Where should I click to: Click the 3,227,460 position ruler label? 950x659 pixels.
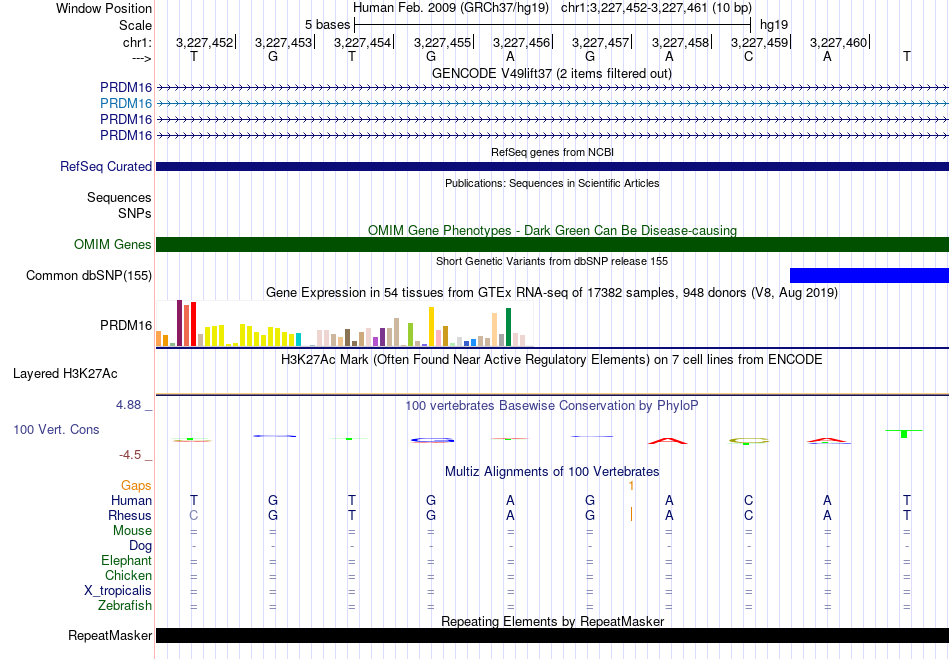click(839, 42)
